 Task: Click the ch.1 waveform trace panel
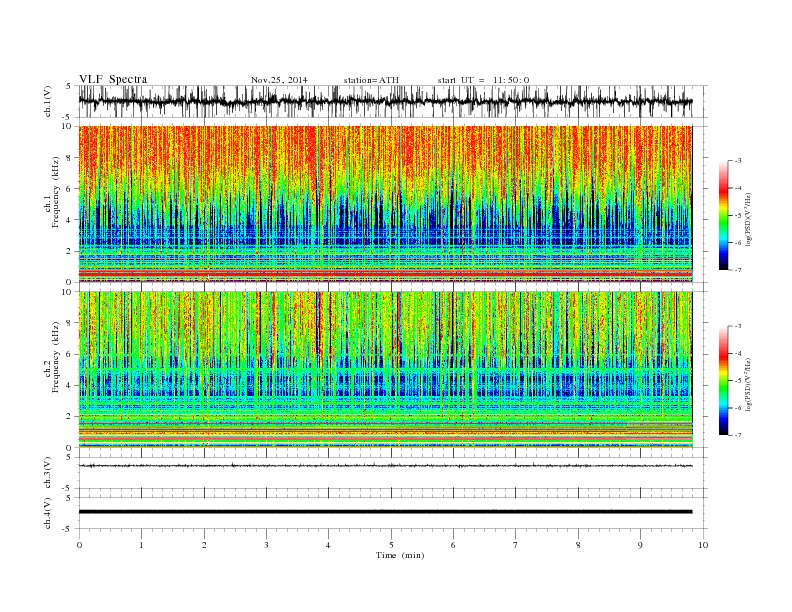click(x=393, y=101)
